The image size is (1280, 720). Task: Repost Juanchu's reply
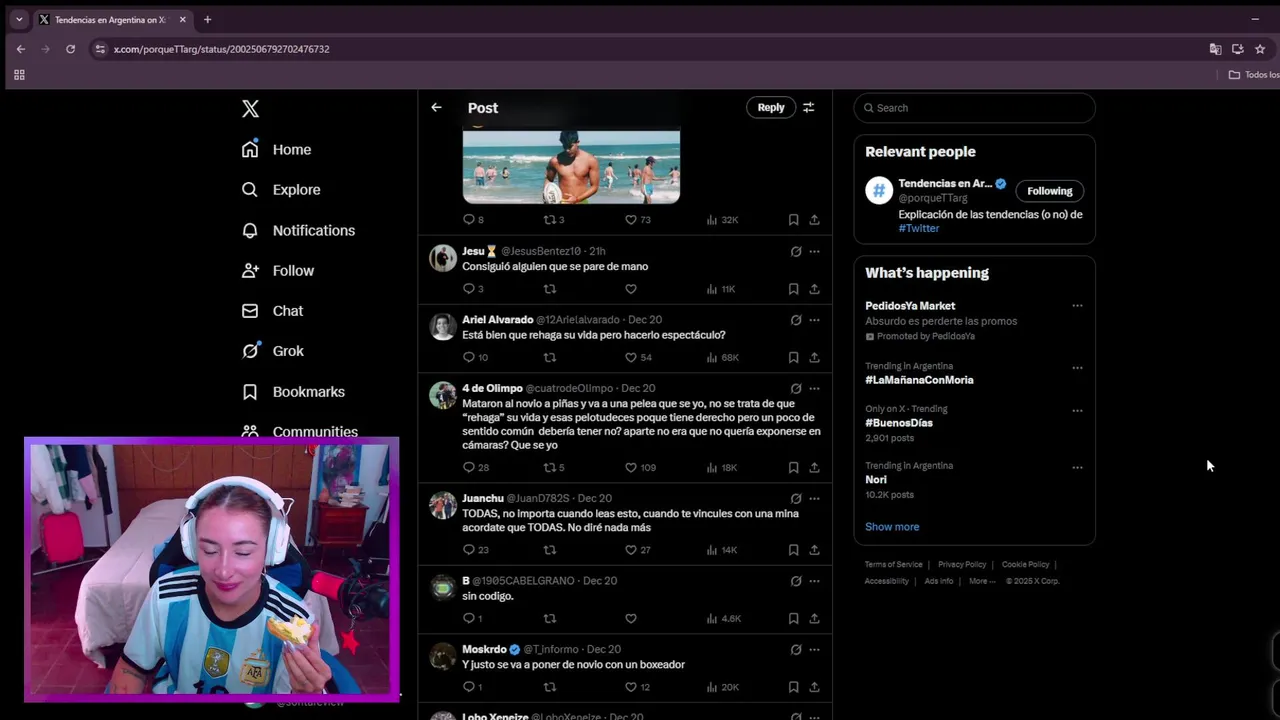tap(549, 550)
